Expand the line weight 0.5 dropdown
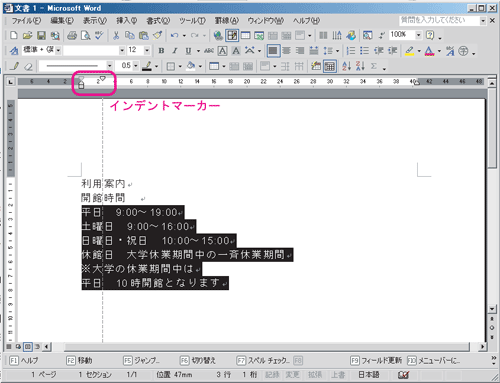 [x=136, y=66]
